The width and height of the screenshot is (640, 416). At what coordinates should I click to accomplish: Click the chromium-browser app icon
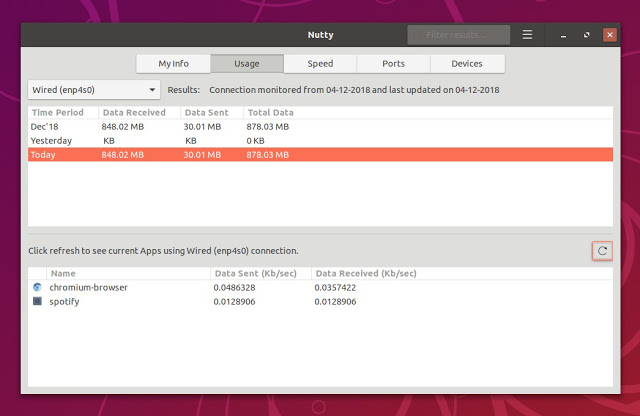pos(37,287)
